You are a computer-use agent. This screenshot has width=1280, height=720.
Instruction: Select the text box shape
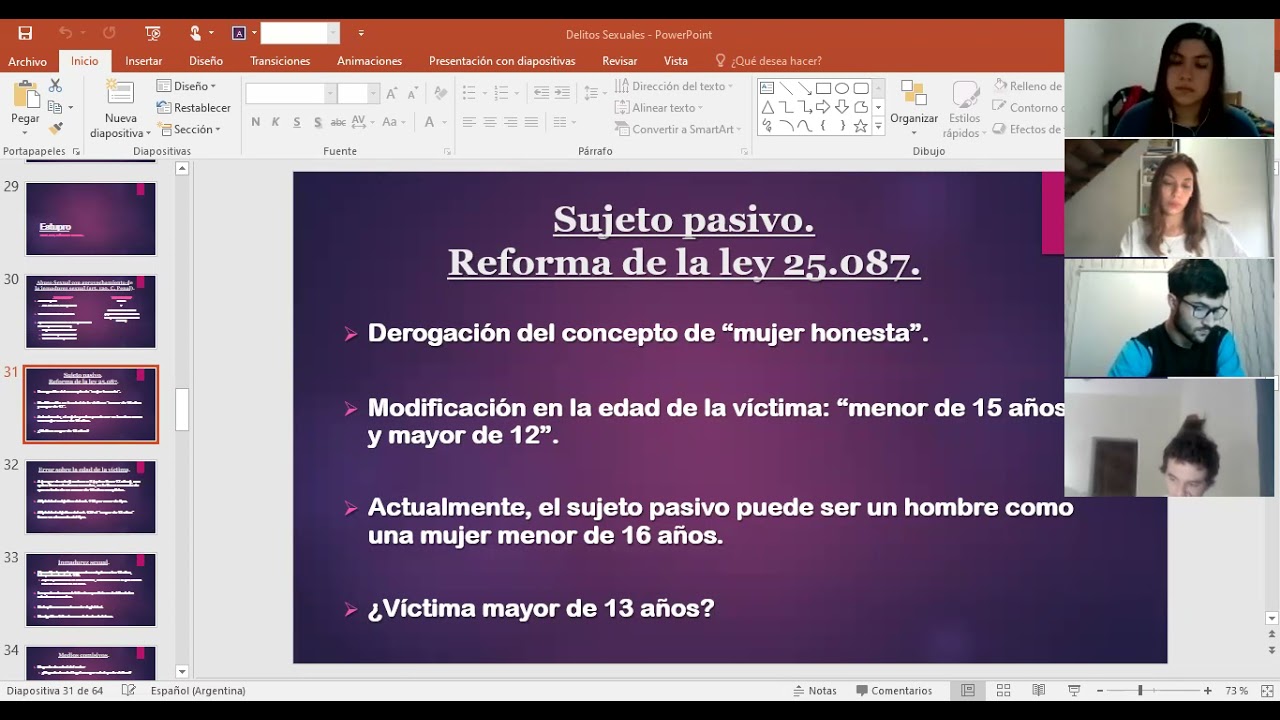(x=768, y=88)
